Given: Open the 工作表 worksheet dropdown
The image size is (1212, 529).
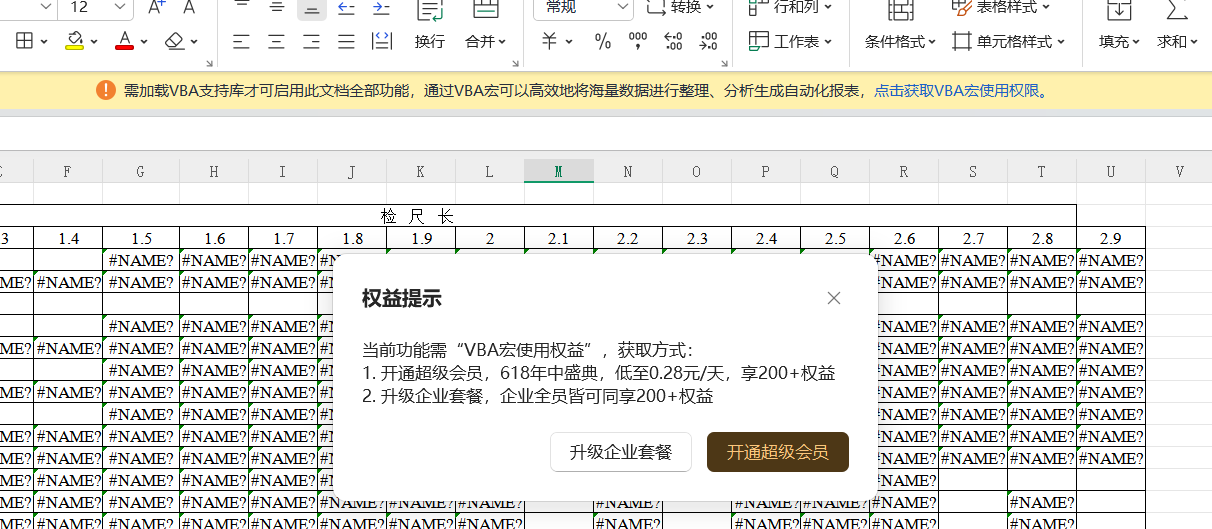Looking at the screenshot, I should coord(790,41).
